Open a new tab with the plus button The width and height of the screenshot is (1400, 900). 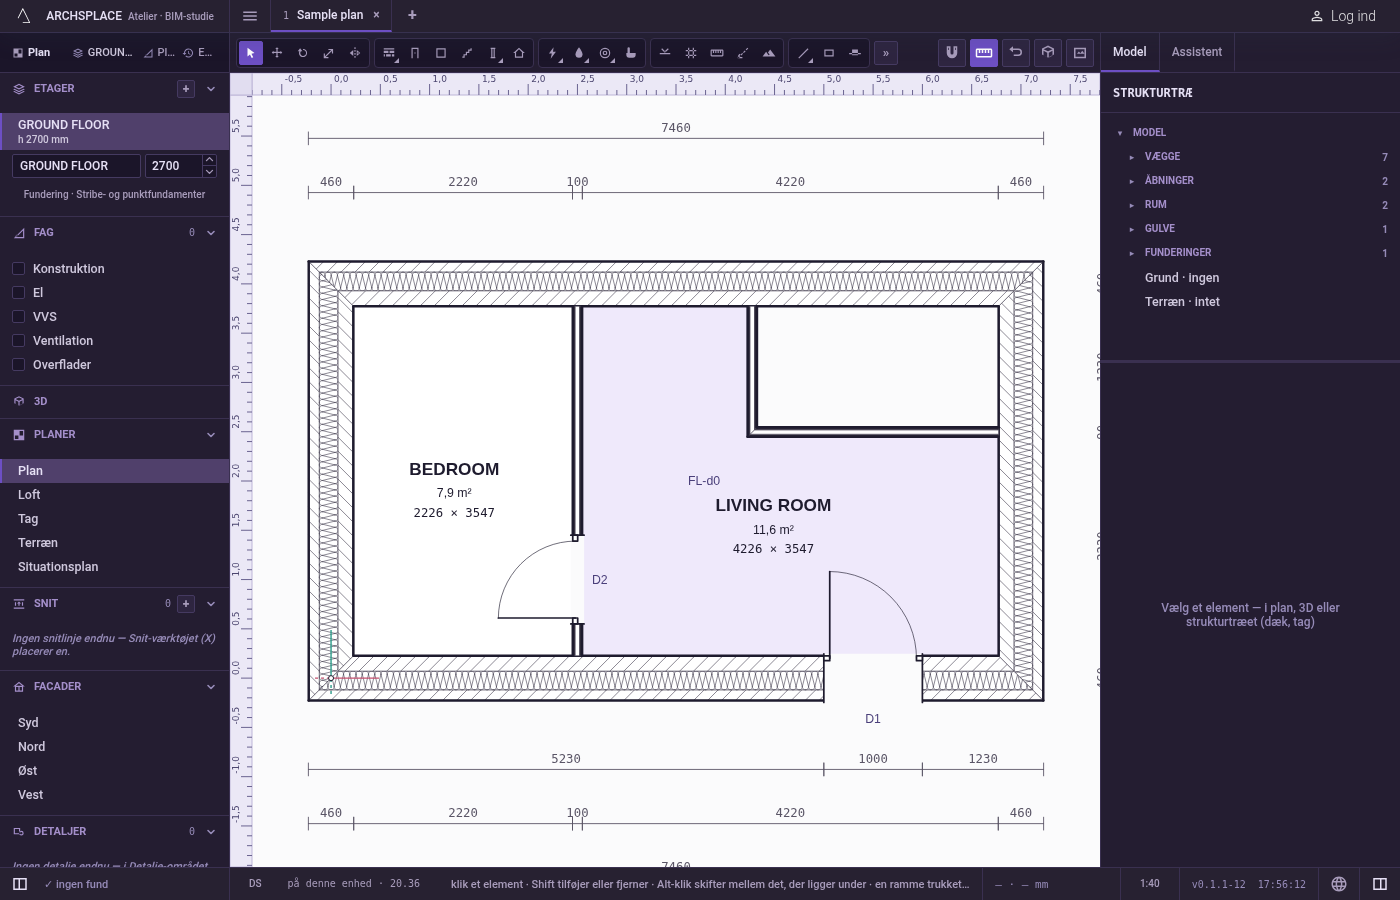(x=412, y=15)
